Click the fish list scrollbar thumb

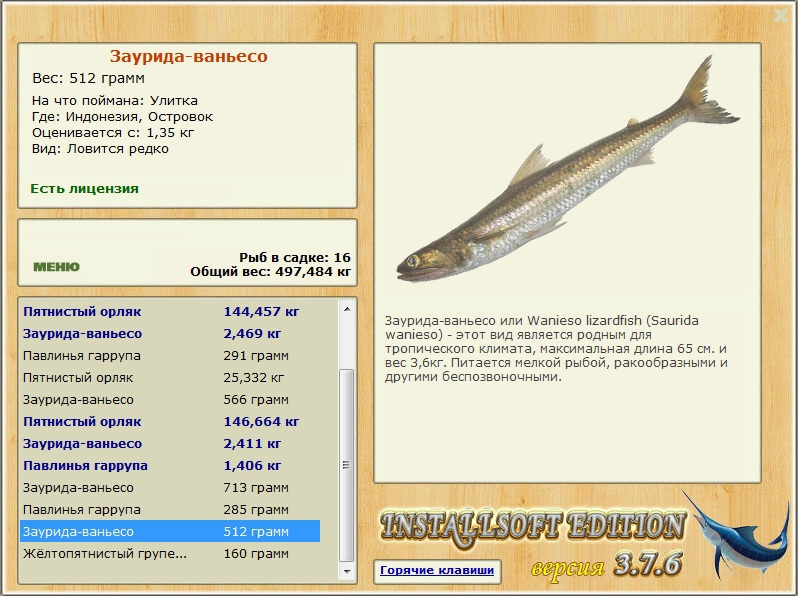point(347,465)
